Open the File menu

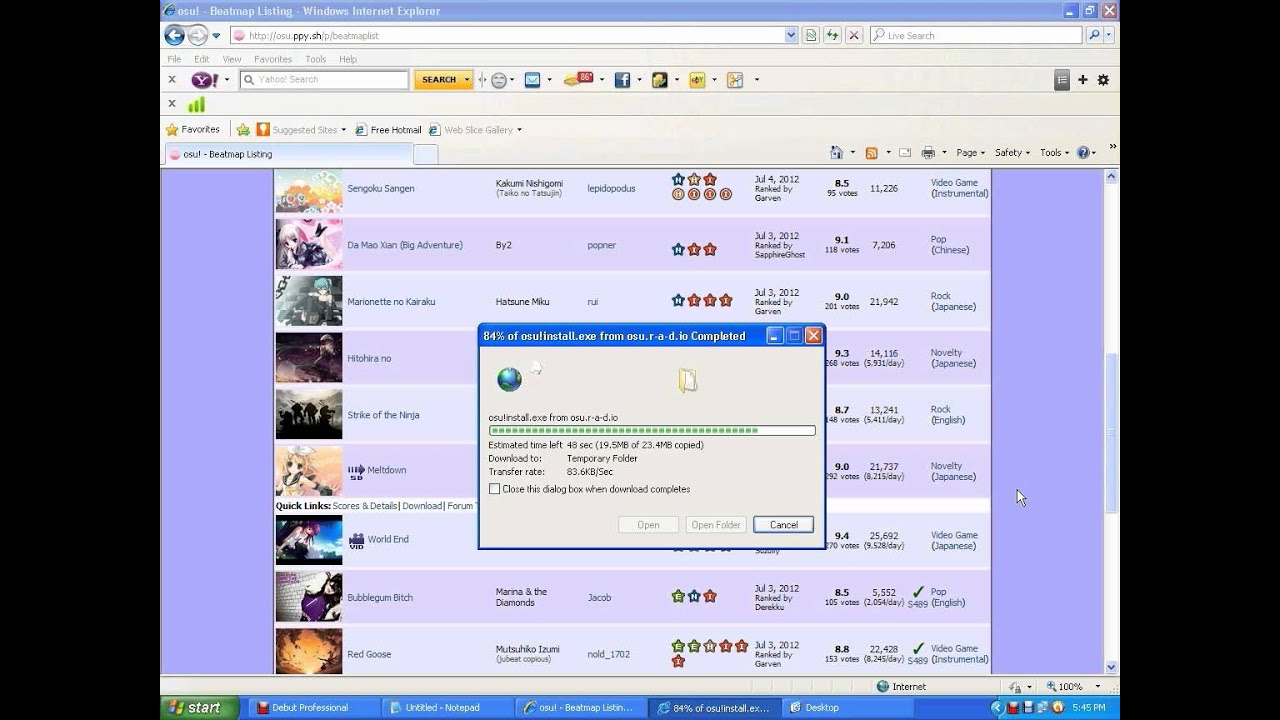coord(174,59)
